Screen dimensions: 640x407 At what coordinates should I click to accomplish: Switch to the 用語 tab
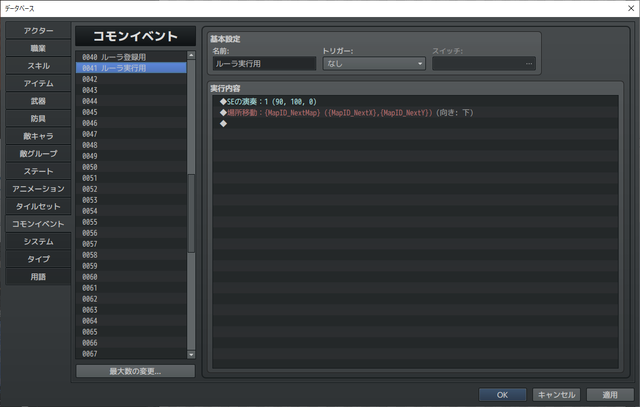coord(38,277)
